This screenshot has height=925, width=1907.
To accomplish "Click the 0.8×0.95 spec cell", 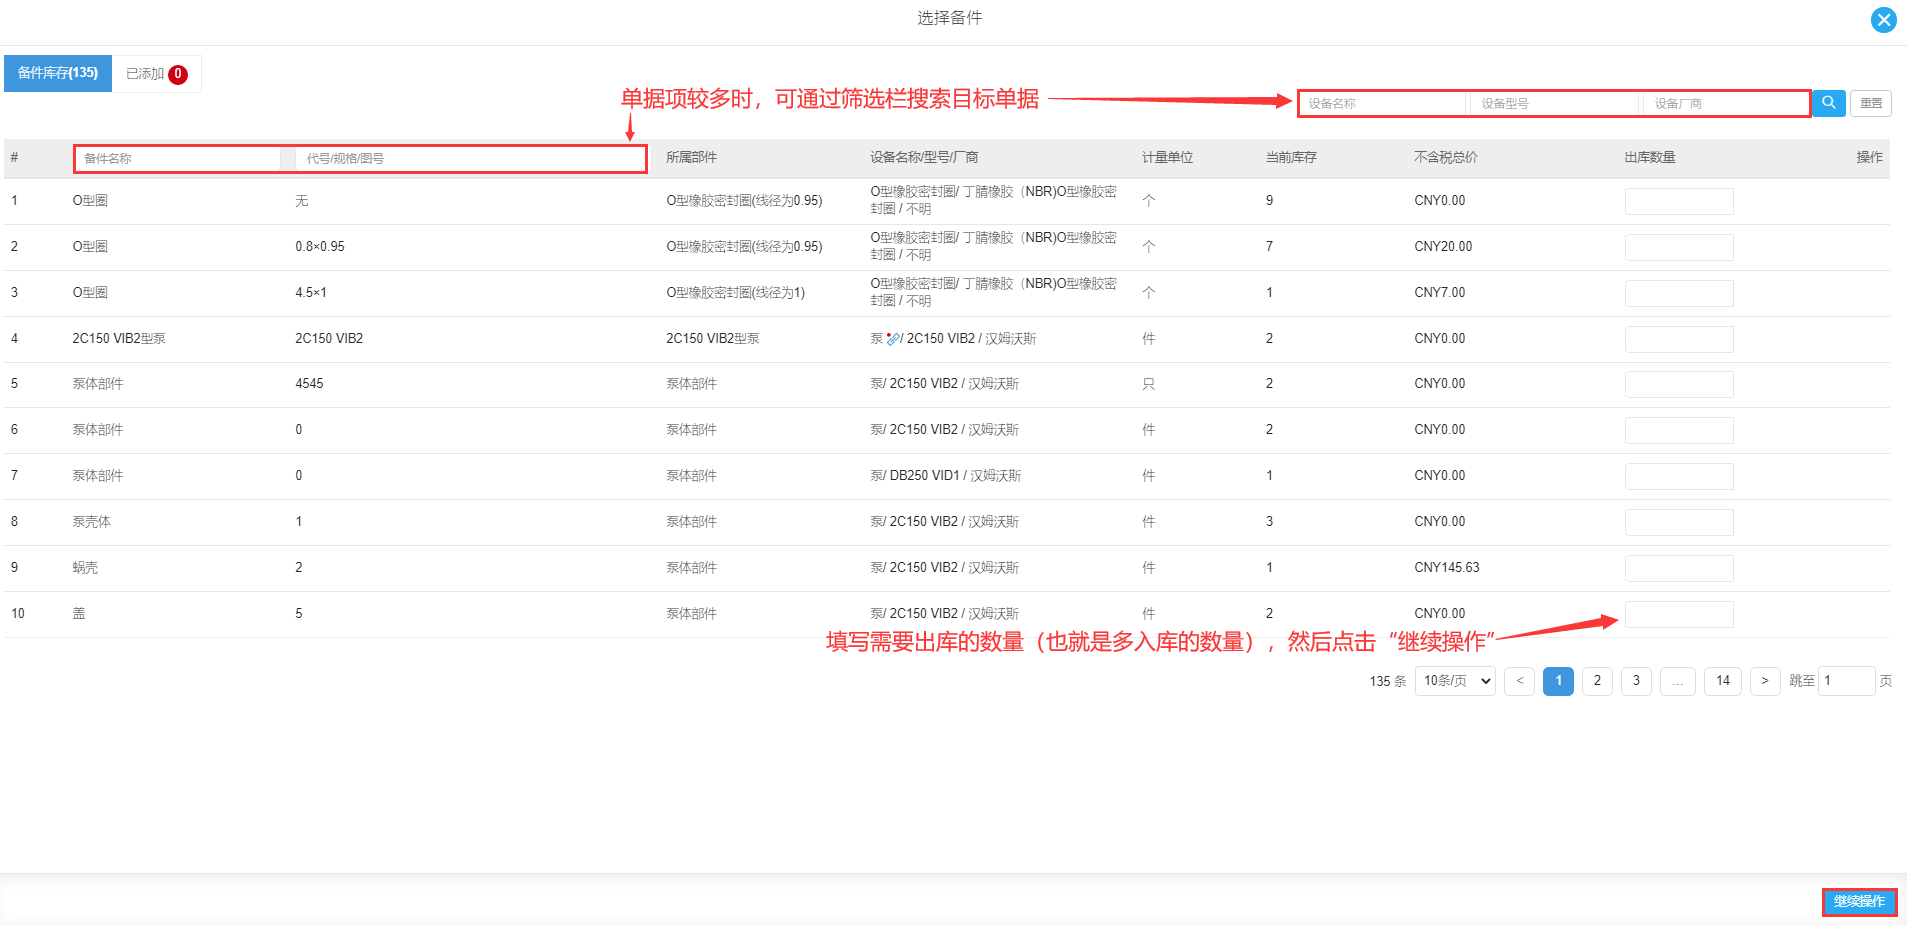I will point(320,247).
